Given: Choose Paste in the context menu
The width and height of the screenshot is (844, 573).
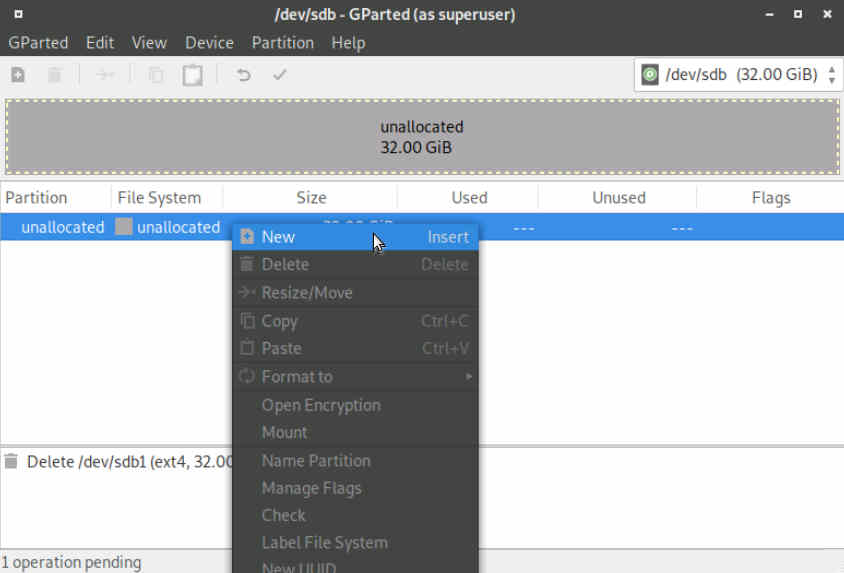Looking at the screenshot, I should point(355,348).
